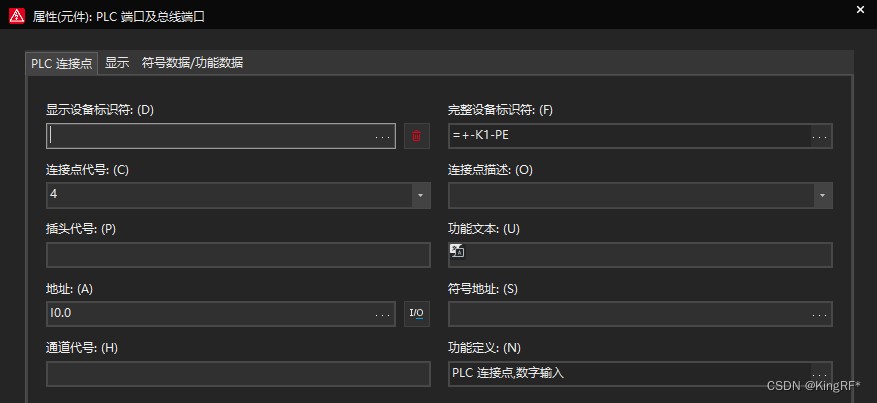Select the PLC 连接点 tab
Viewport: 877px width, 403px height.
tap(62, 63)
